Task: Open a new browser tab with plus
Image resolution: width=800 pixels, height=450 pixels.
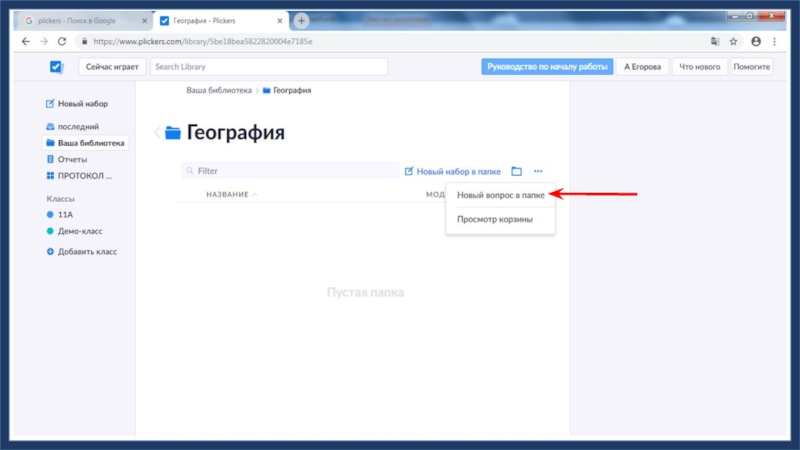Action: pos(301,20)
